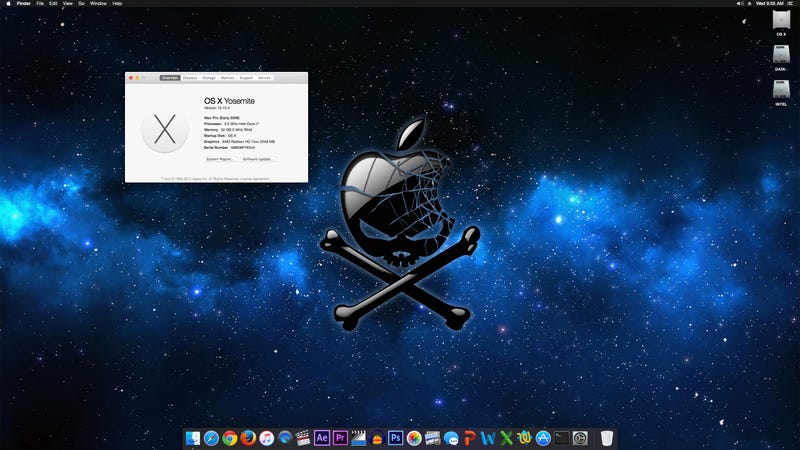Viewport: 800px width, 450px height.
Task: Launch Safari from the dock
Action: [211, 438]
